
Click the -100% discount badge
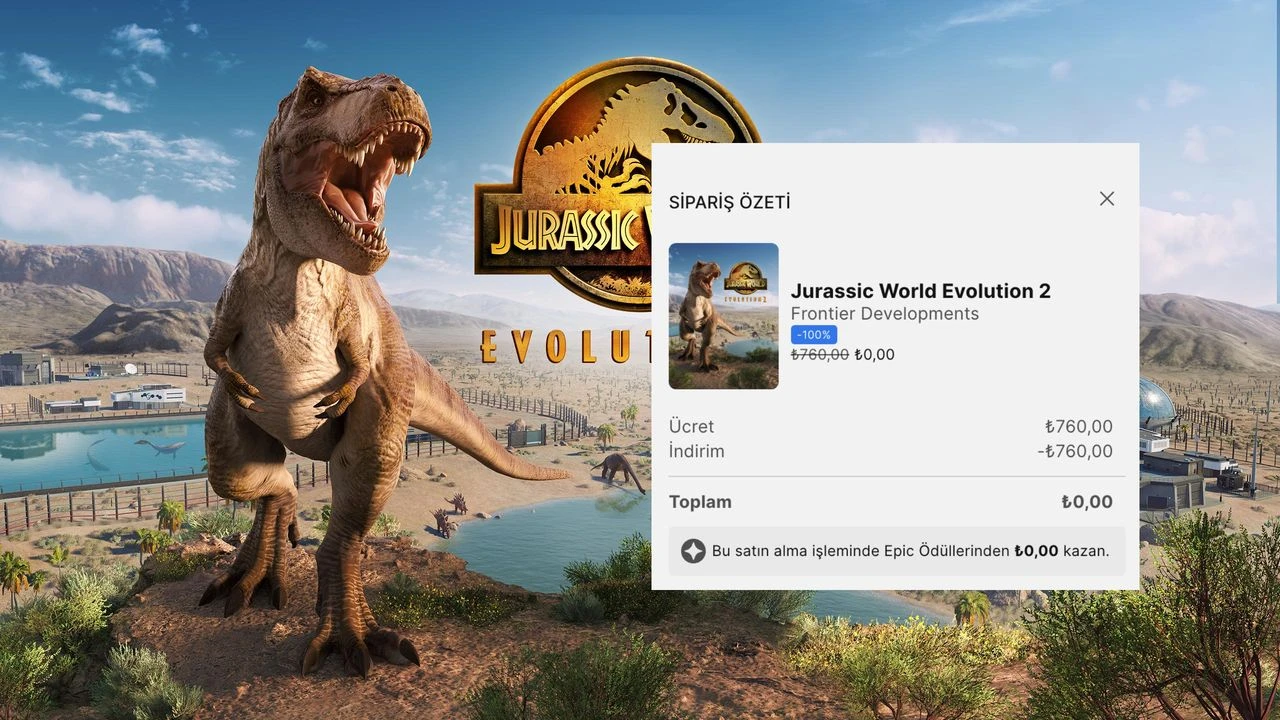tap(813, 335)
